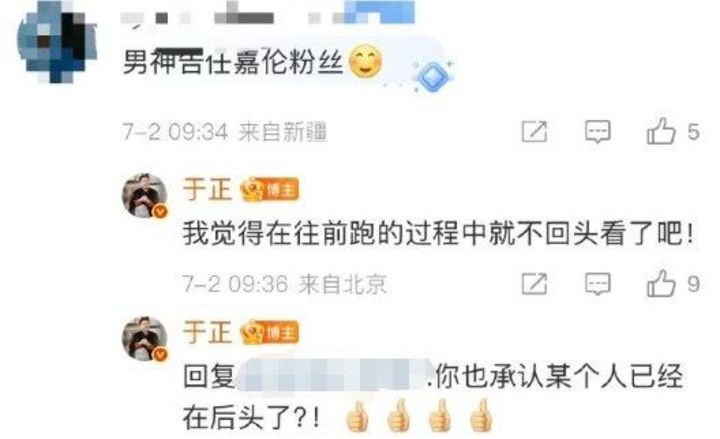Click 于正 username in second reply
Screen dimensions: 720x439
coord(207,332)
